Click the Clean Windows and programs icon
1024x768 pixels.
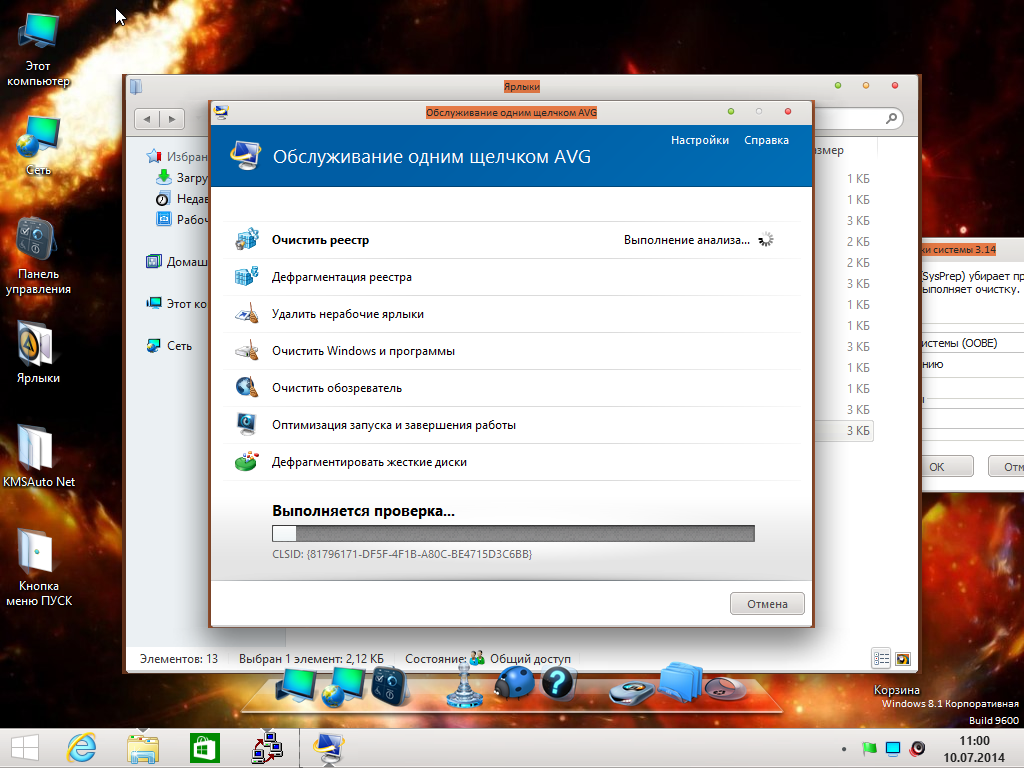247,351
